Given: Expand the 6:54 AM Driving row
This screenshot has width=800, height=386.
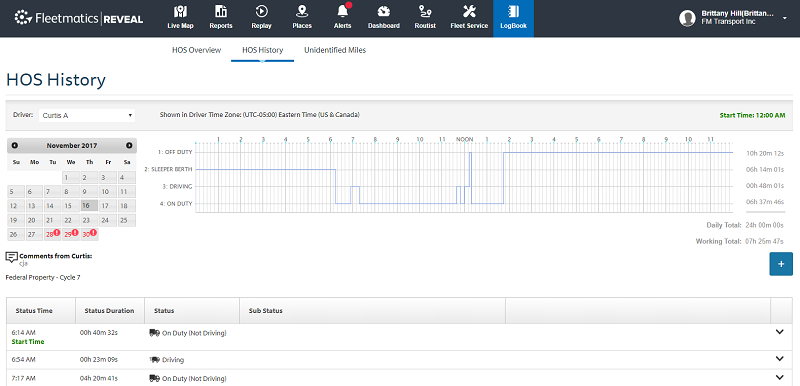Looking at the screenshot, I should coord(779,358).
